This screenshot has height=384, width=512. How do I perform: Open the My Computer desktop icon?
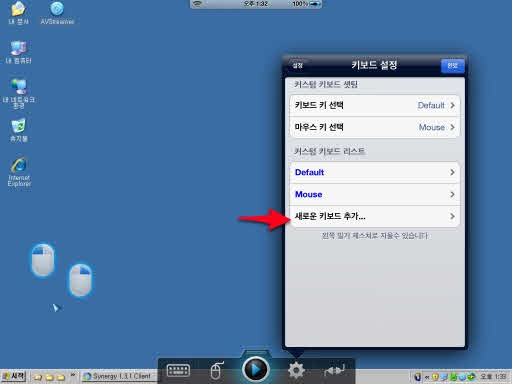tap(19, 52)
